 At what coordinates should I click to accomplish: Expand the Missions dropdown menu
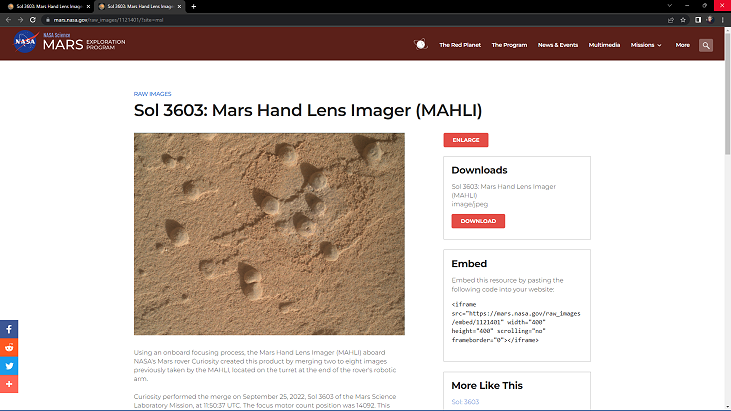click(646, 45)
